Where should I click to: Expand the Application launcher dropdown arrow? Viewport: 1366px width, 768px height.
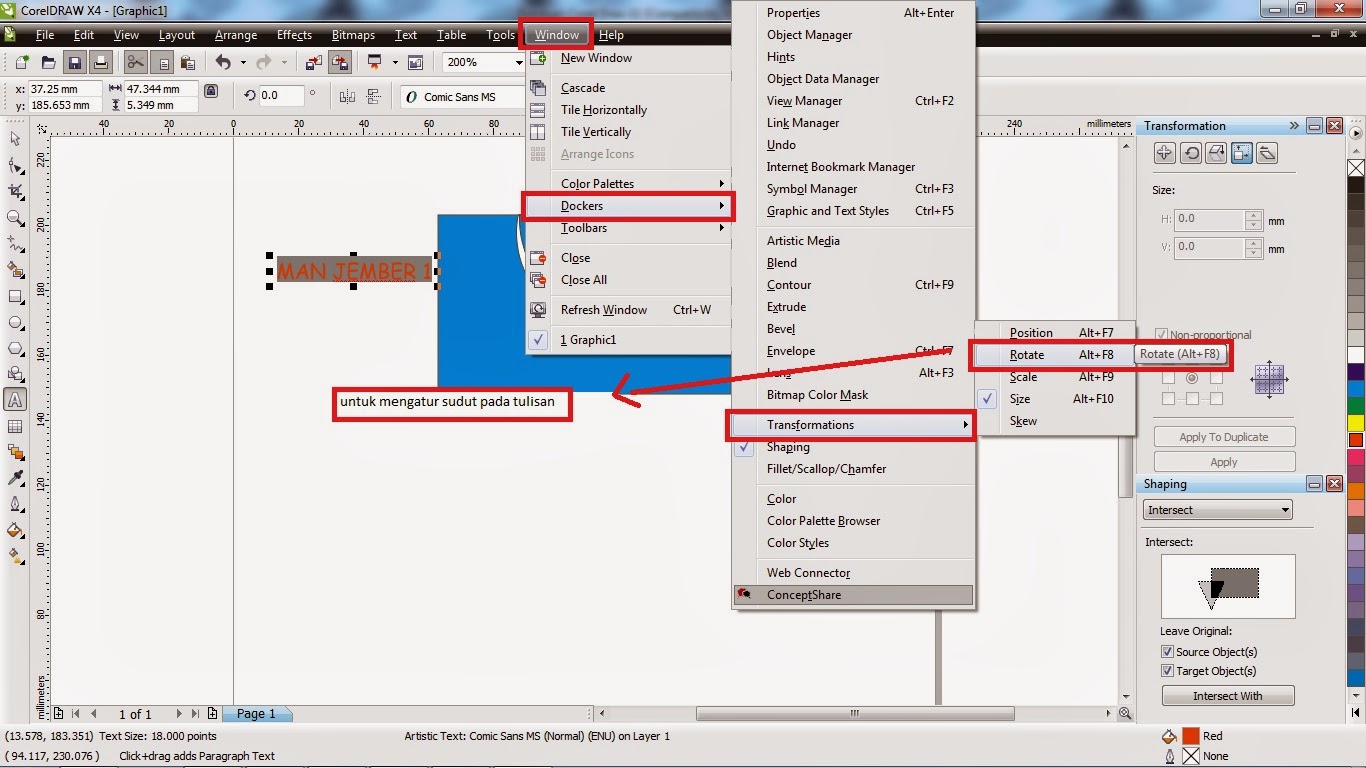click(394, 62)
